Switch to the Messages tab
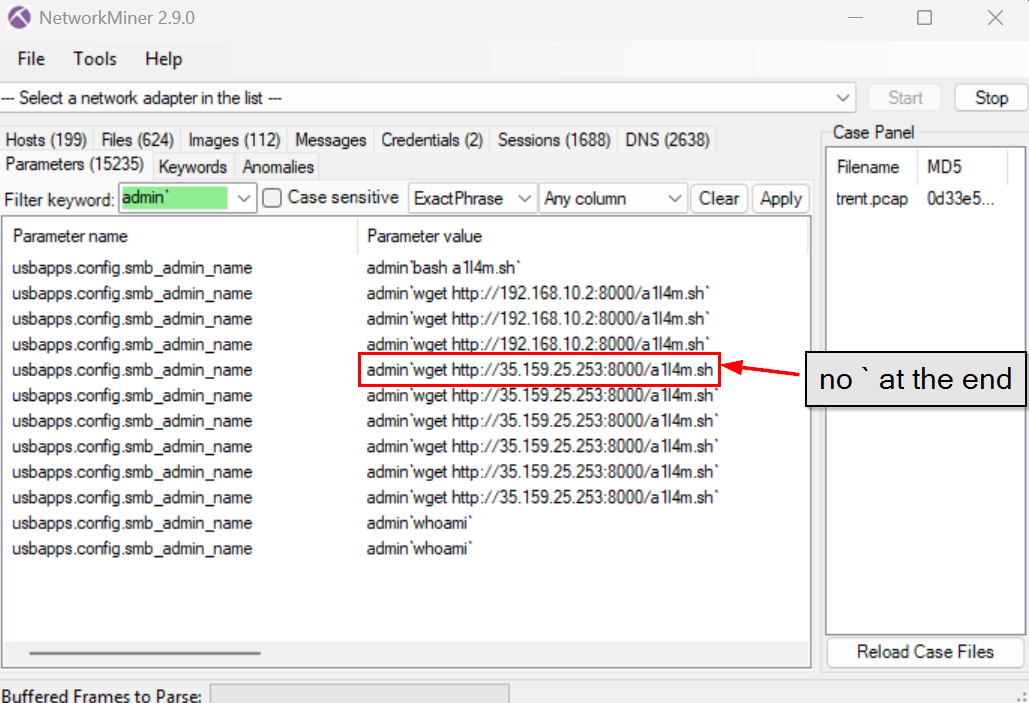This screenshot has width=1029, height=703. click(331, 140)
